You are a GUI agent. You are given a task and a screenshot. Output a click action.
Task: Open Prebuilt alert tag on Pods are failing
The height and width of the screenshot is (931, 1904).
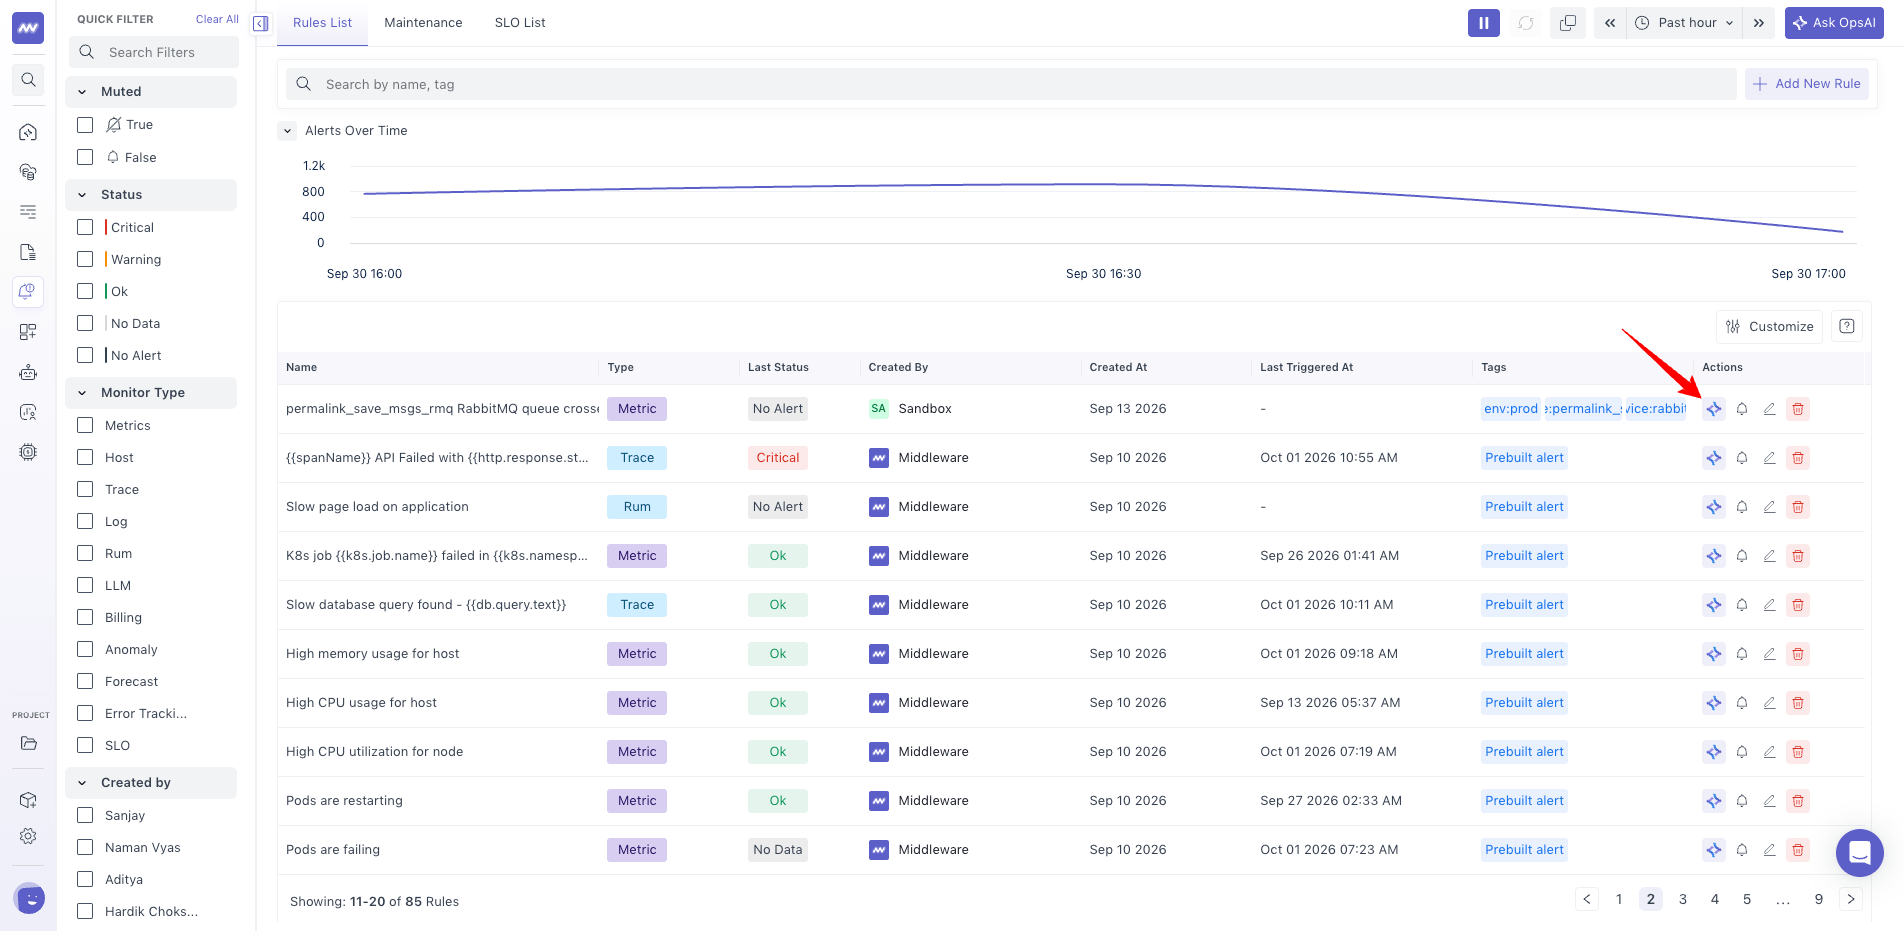tap(1524, 850)
